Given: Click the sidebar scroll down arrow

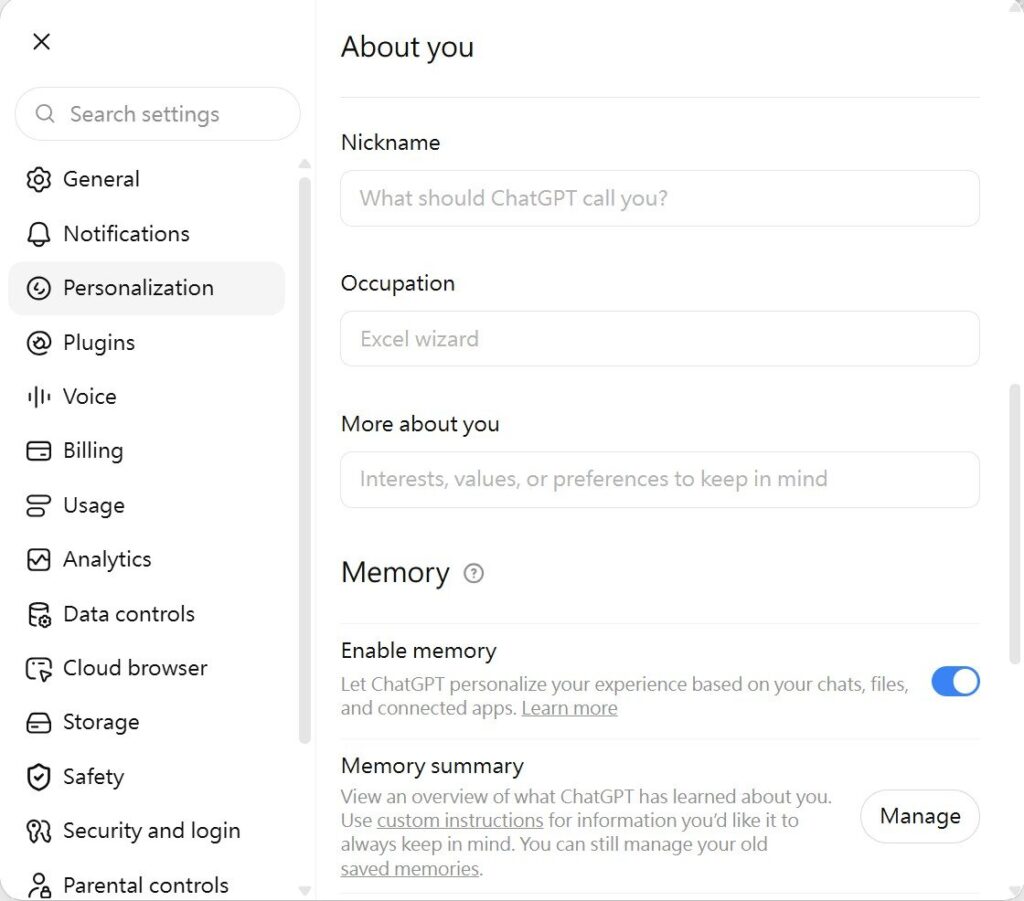Looking at the screenshot, I should [x=304, y=890].
